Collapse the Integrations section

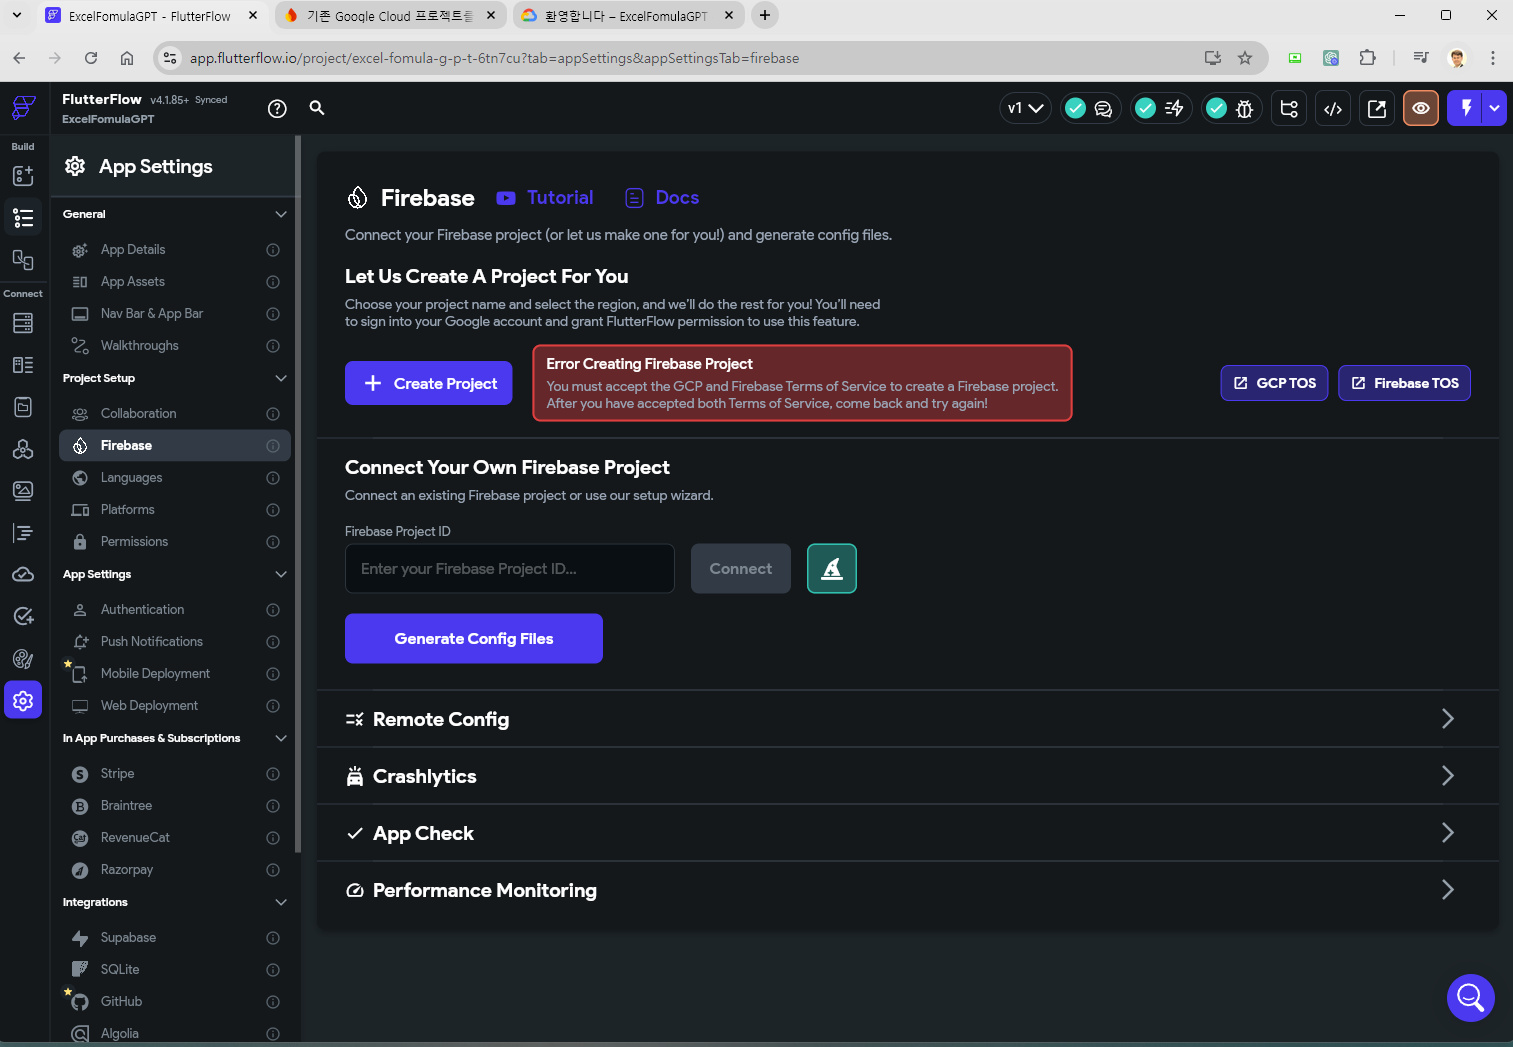(x=281, y=902)
